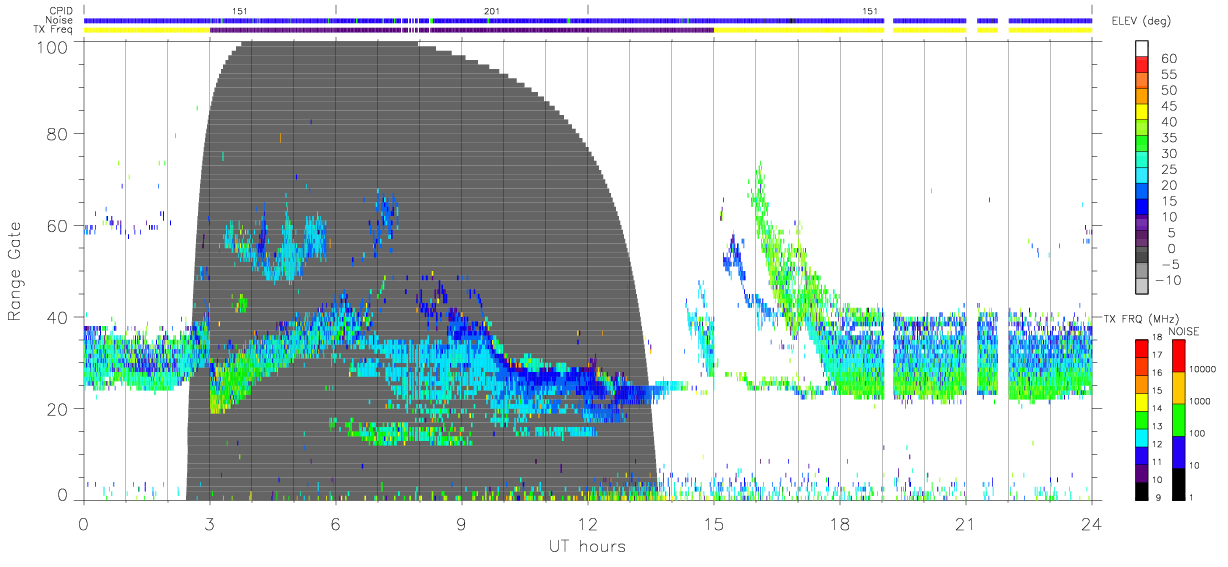This screenshot has width=1228, height=567.
Task: Click the 24 tick on UT hours axis
Action: point(1091,523)
